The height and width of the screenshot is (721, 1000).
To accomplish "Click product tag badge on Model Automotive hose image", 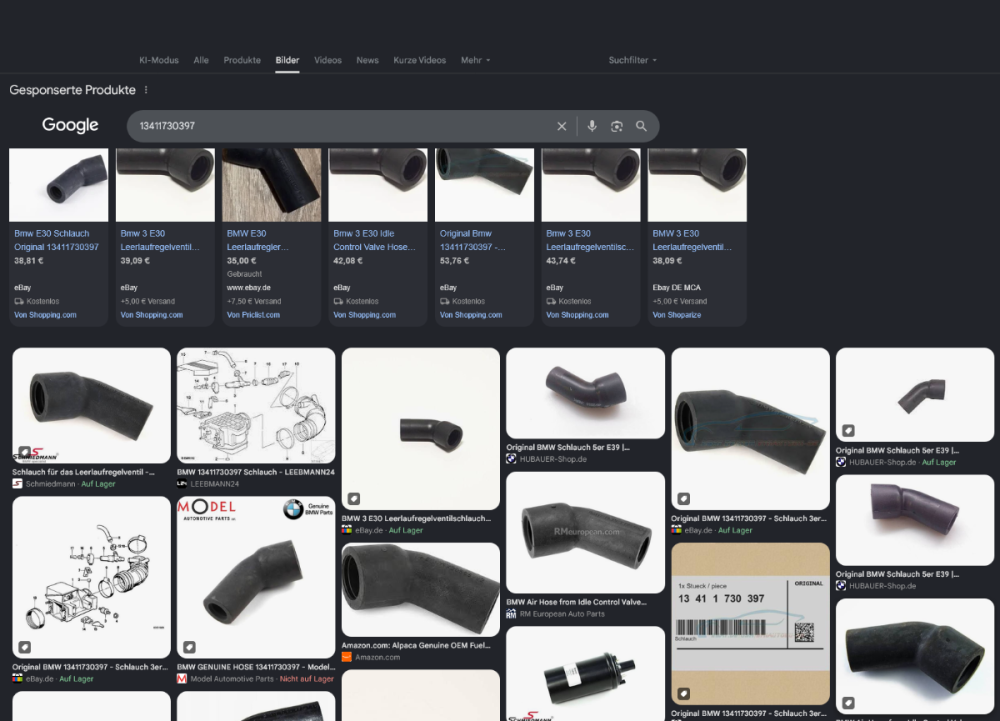I will [189, 647].
